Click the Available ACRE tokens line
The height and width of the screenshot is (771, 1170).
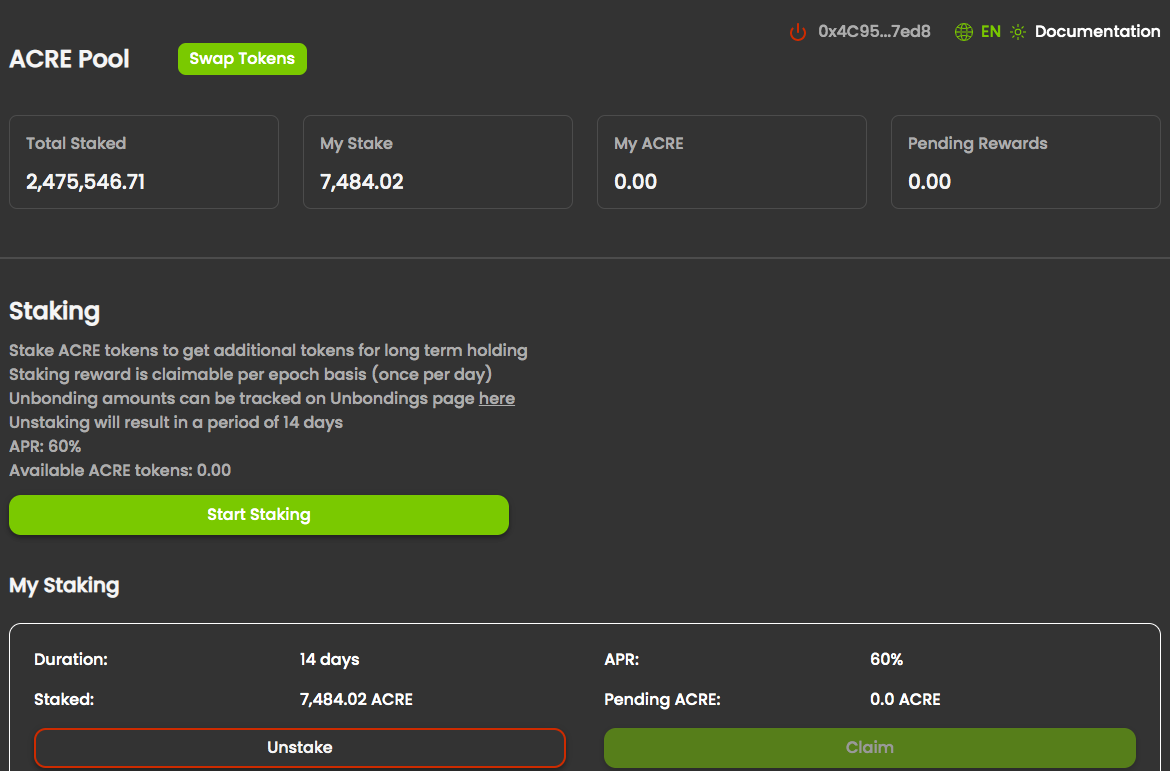click(x=120, y=470)
